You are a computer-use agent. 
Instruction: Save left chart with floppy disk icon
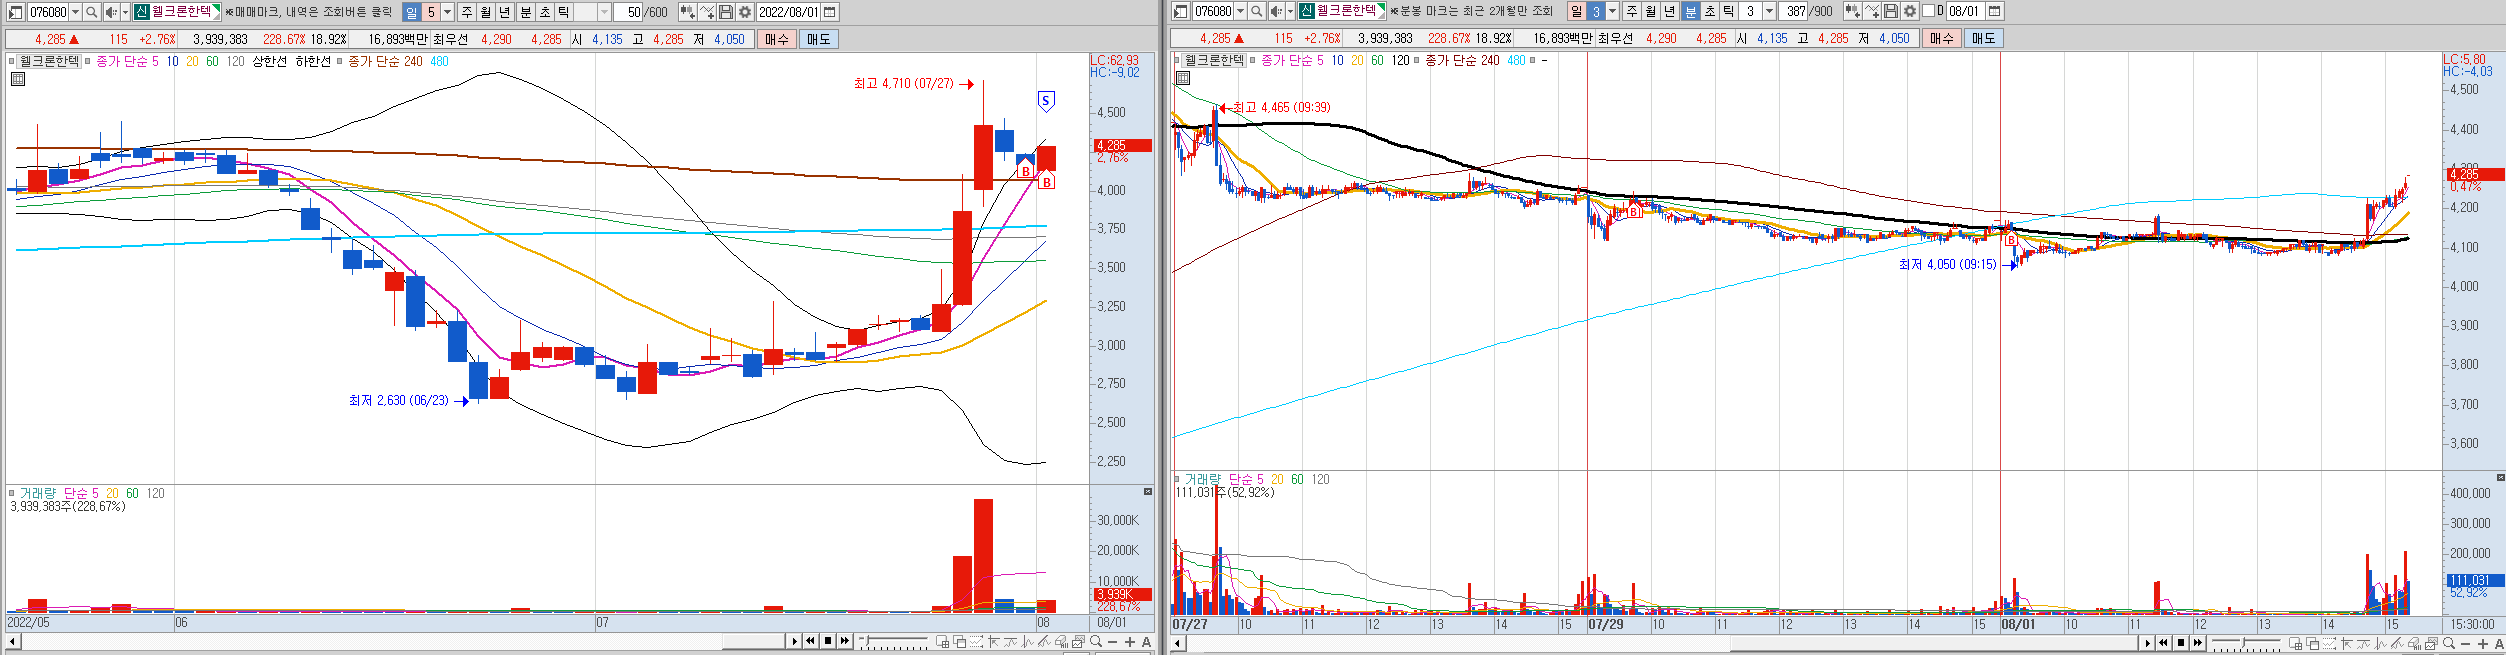(726, 12)
